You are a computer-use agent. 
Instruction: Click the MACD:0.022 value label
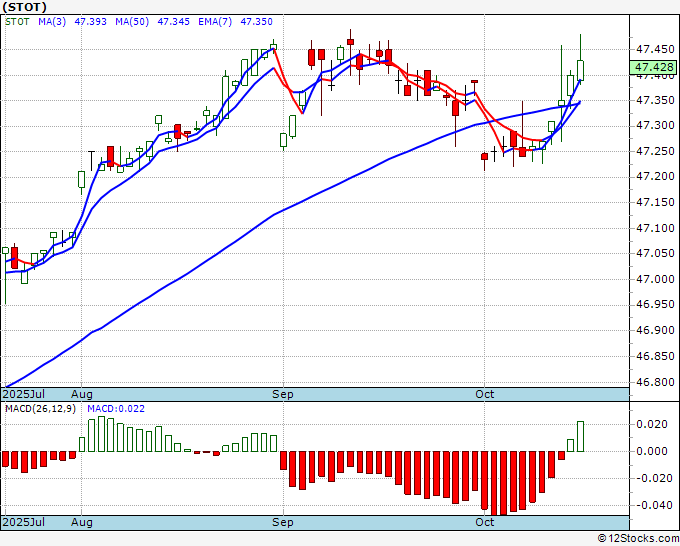click(x=116, y=409)
